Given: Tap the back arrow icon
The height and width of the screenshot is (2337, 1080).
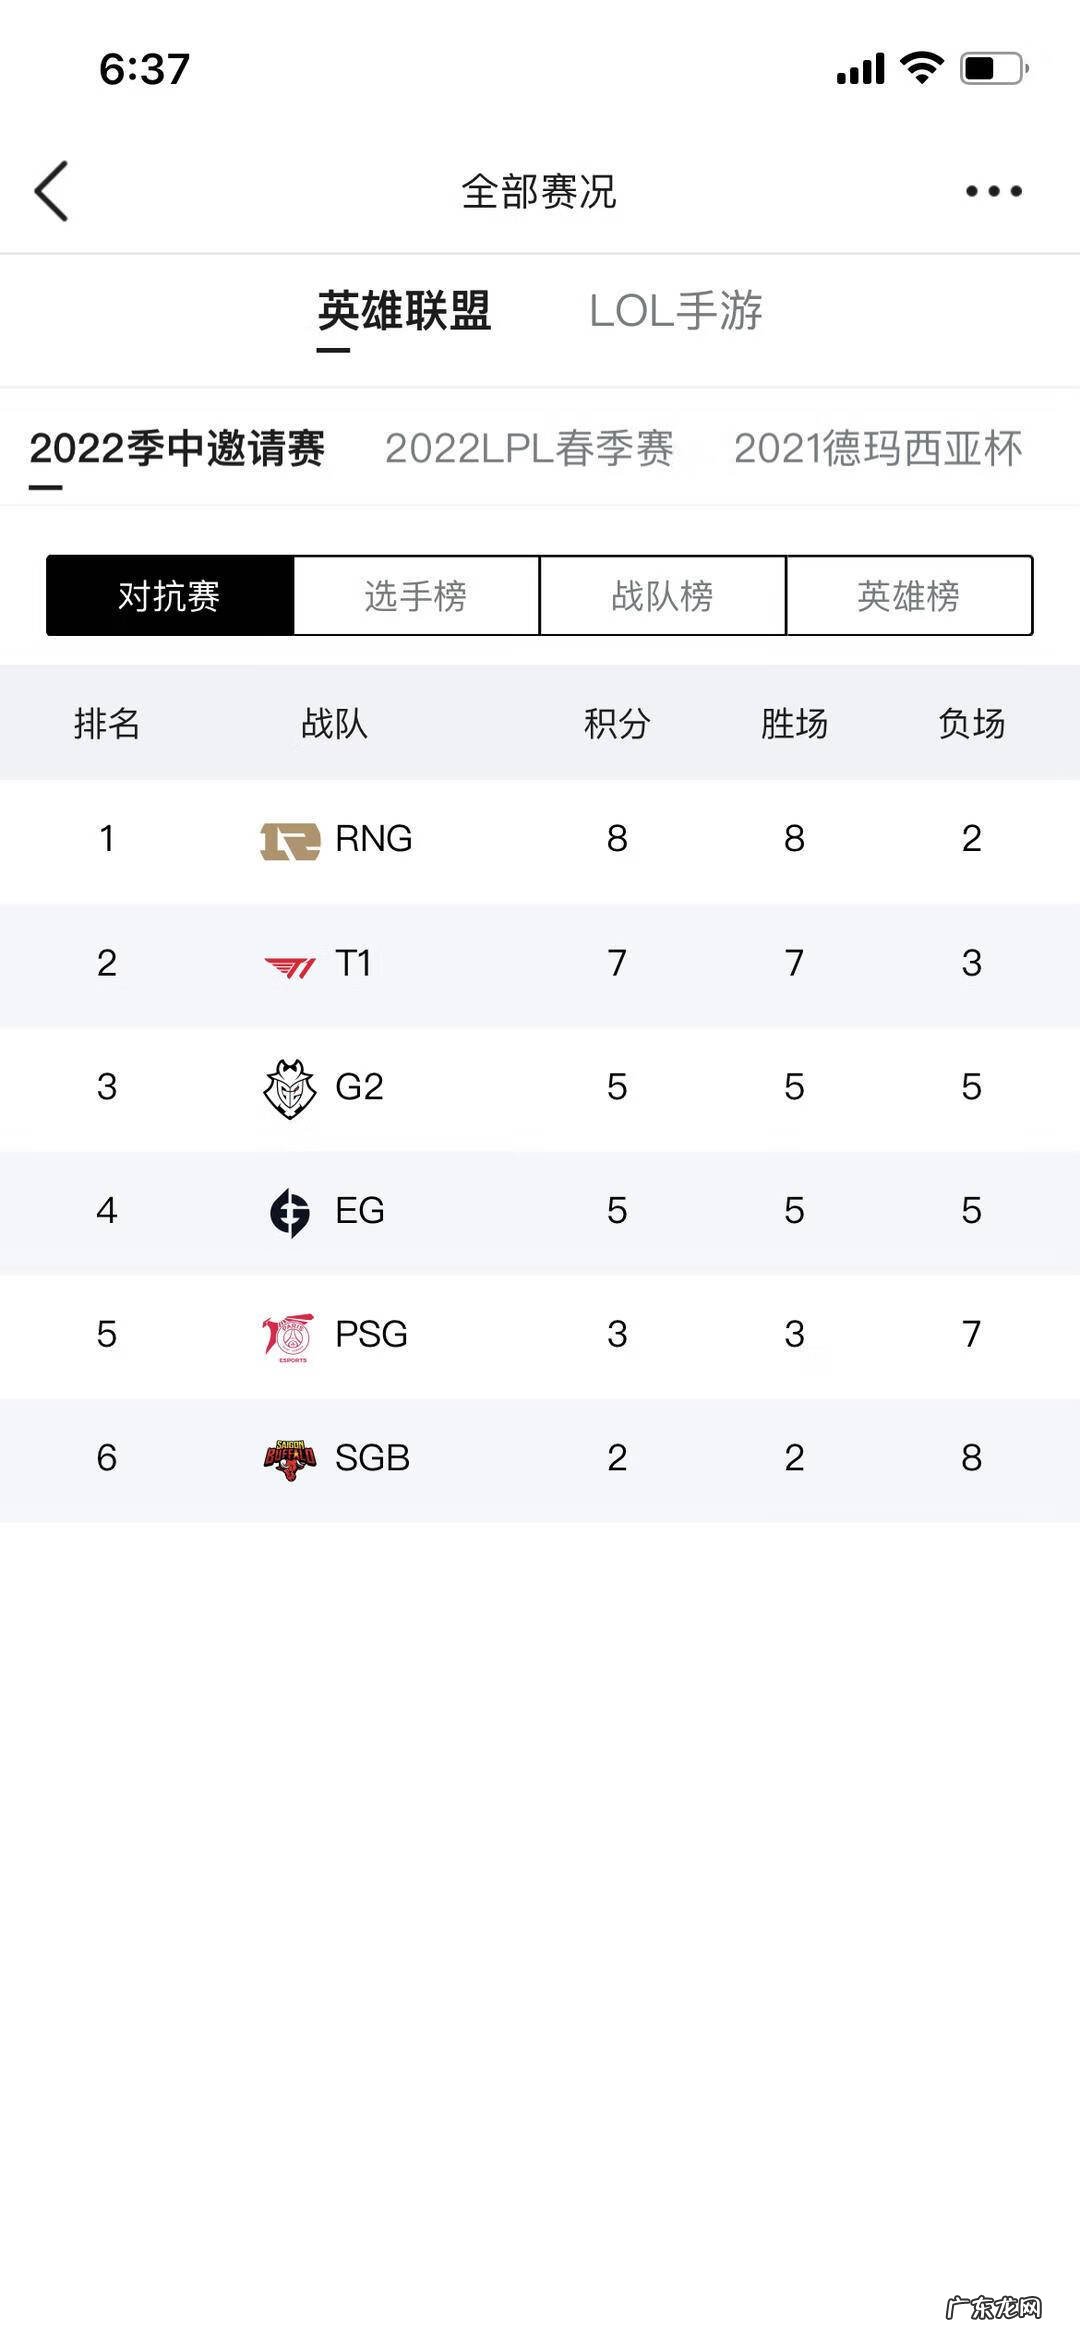Looking at the screenshot, I should click(52, 190).
